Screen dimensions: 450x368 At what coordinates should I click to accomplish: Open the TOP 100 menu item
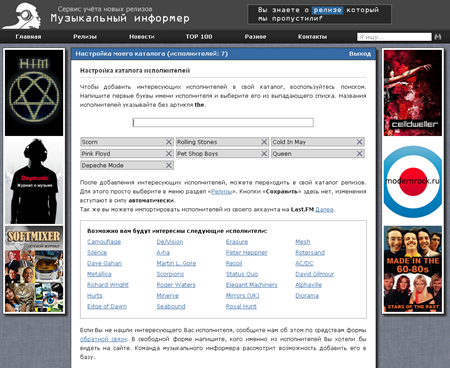[199, 37]
